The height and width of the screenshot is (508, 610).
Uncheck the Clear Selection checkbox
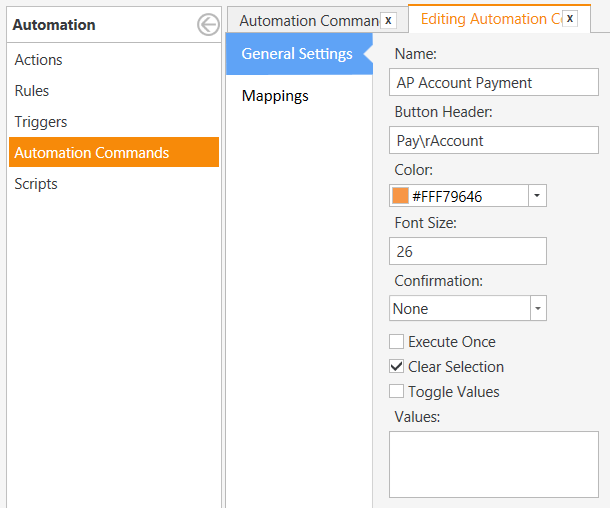click(397, 367)
